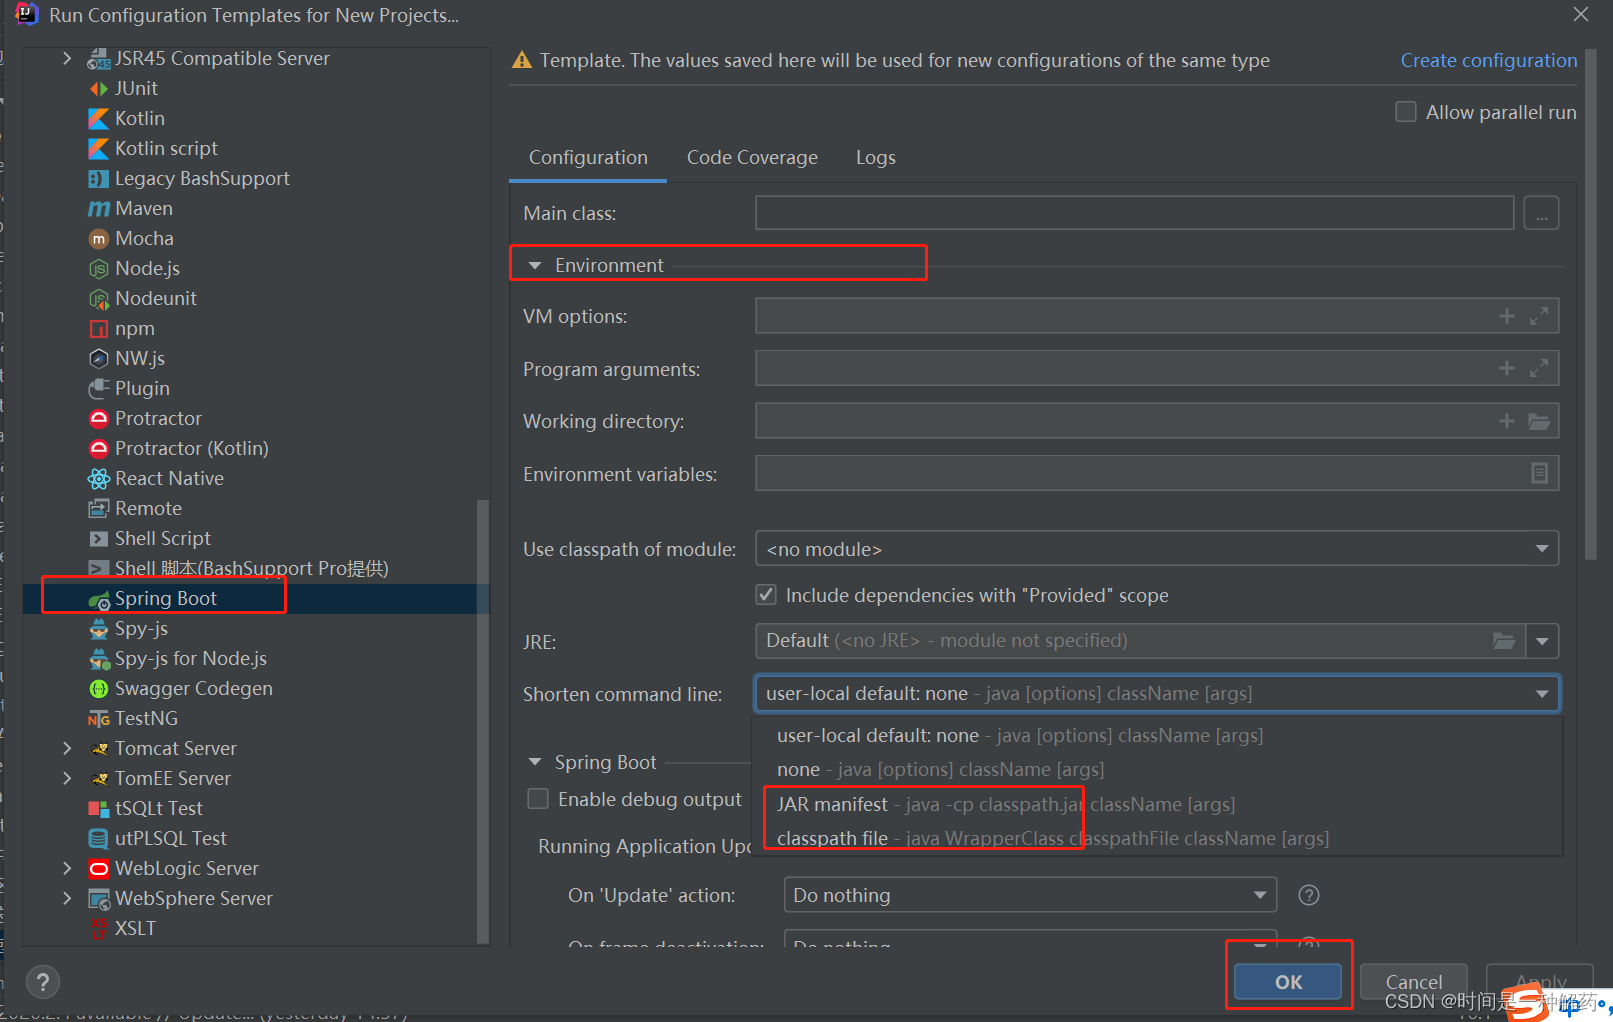Select the Spring Boot template icon
Image resolution: width=1613 pixels, height=1022 pixels.
(x=99, y=598)
